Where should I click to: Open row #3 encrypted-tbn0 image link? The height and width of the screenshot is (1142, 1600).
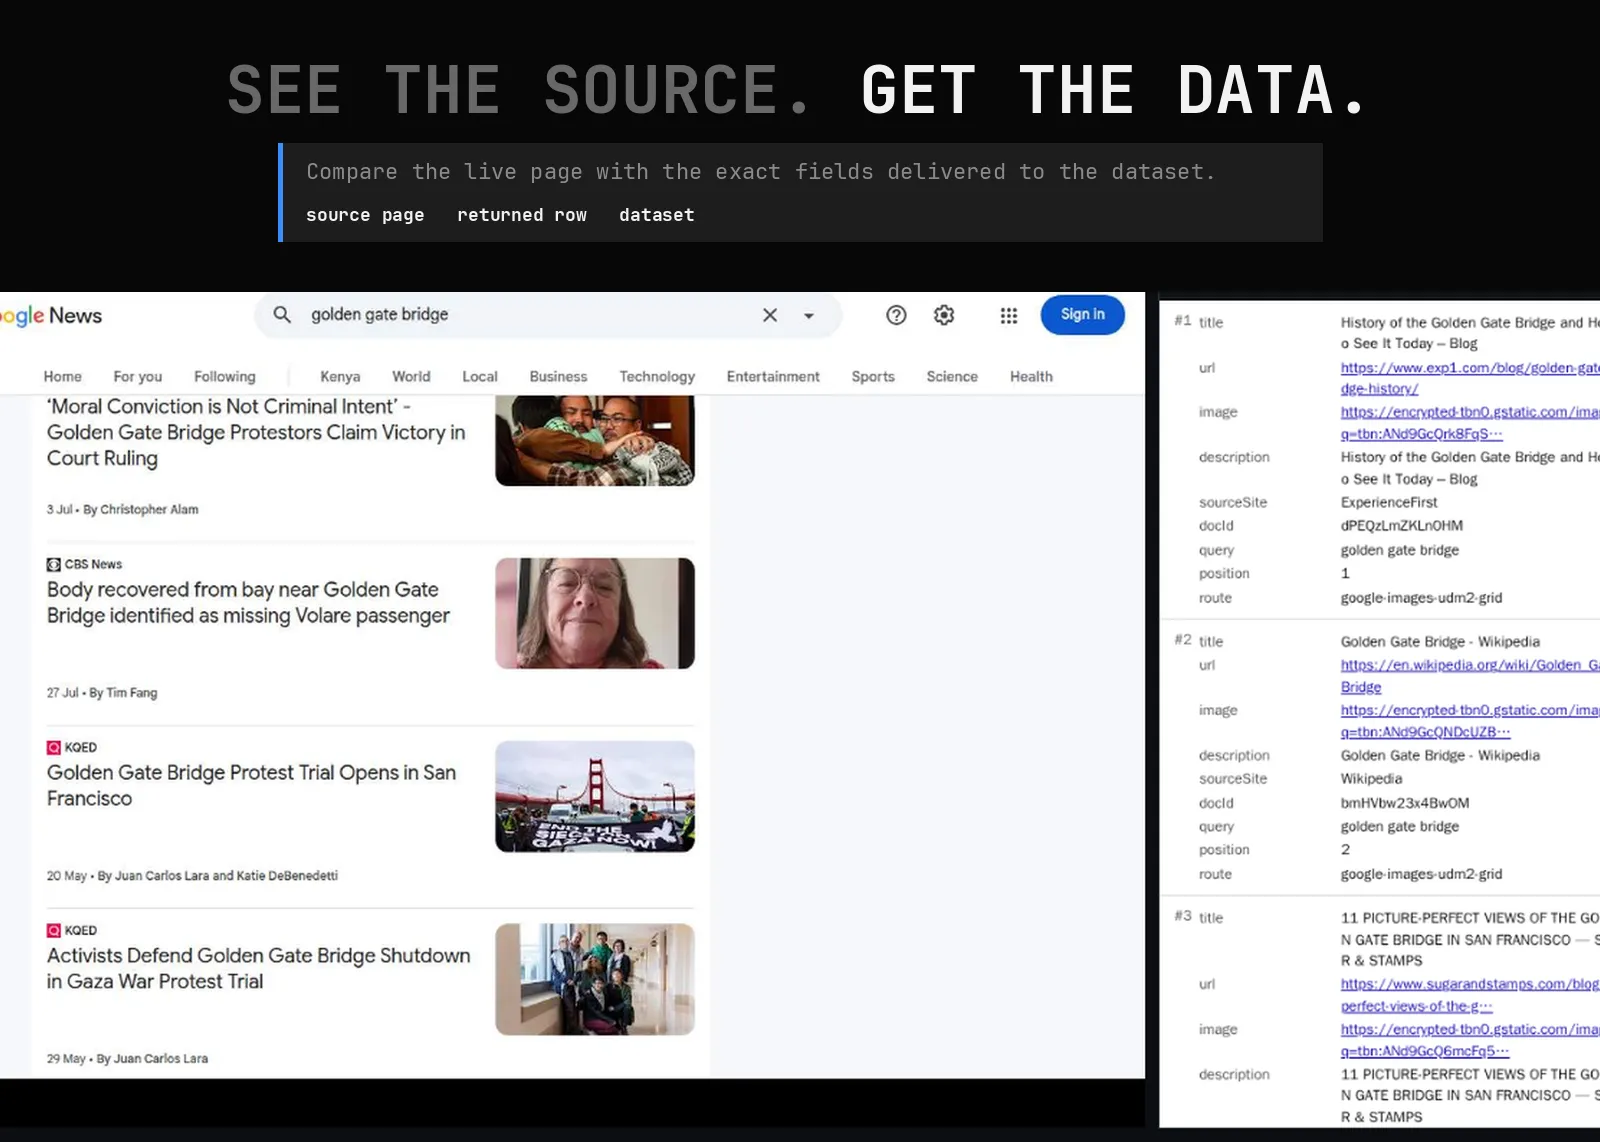(1470, 1040)
